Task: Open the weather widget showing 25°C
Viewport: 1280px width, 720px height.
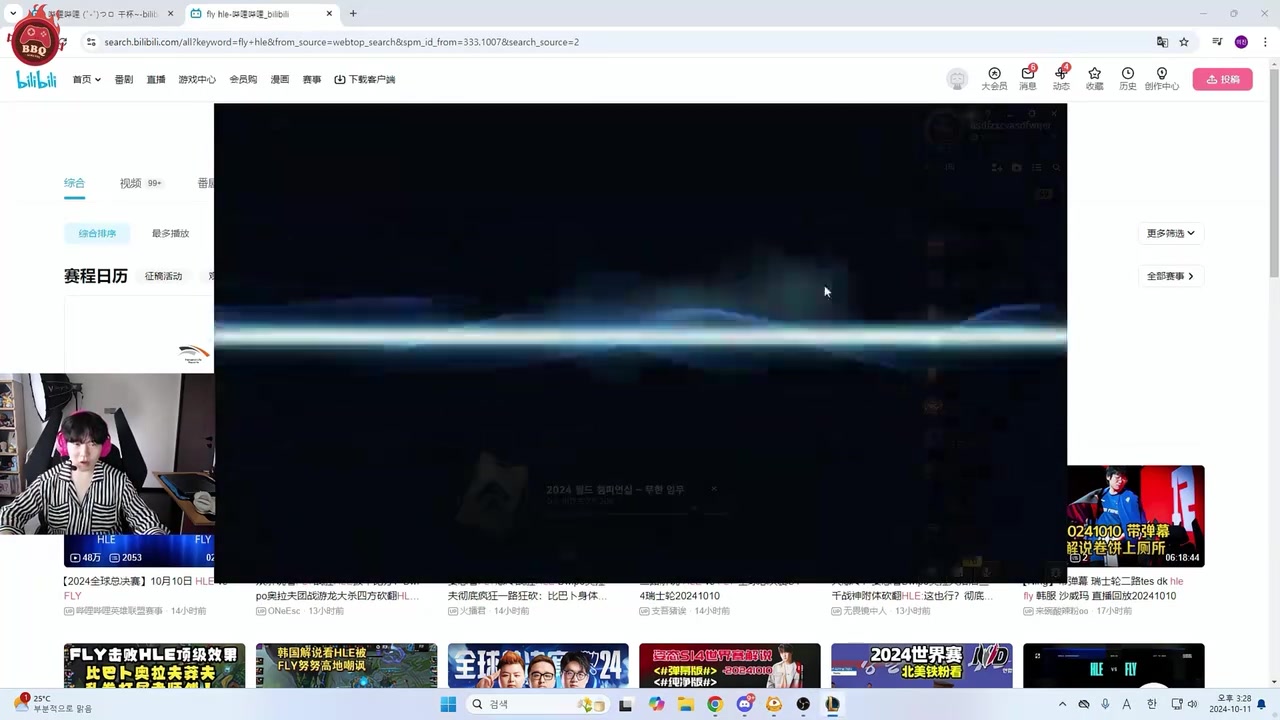Action: [52, 704]
